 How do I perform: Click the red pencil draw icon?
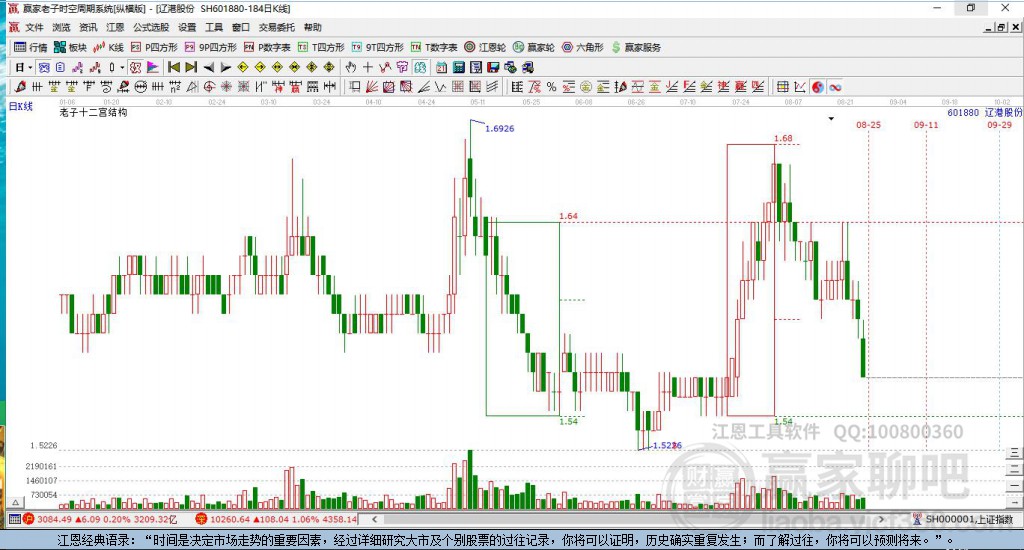coord(20,86)
